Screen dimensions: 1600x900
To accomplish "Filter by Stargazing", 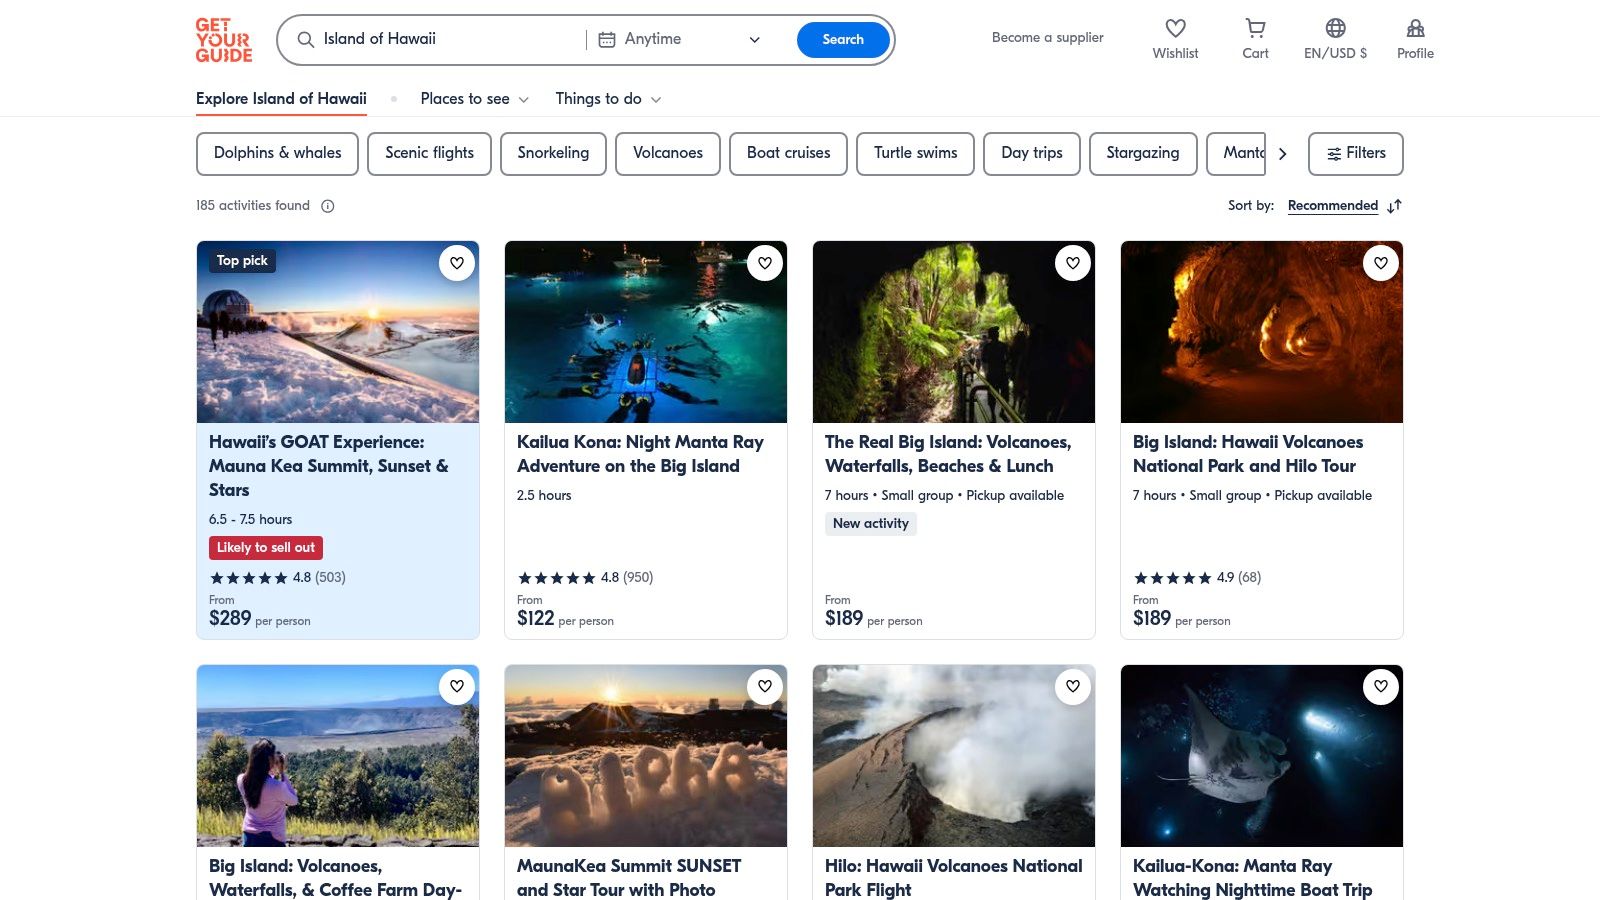I will tap(1143, 154).
